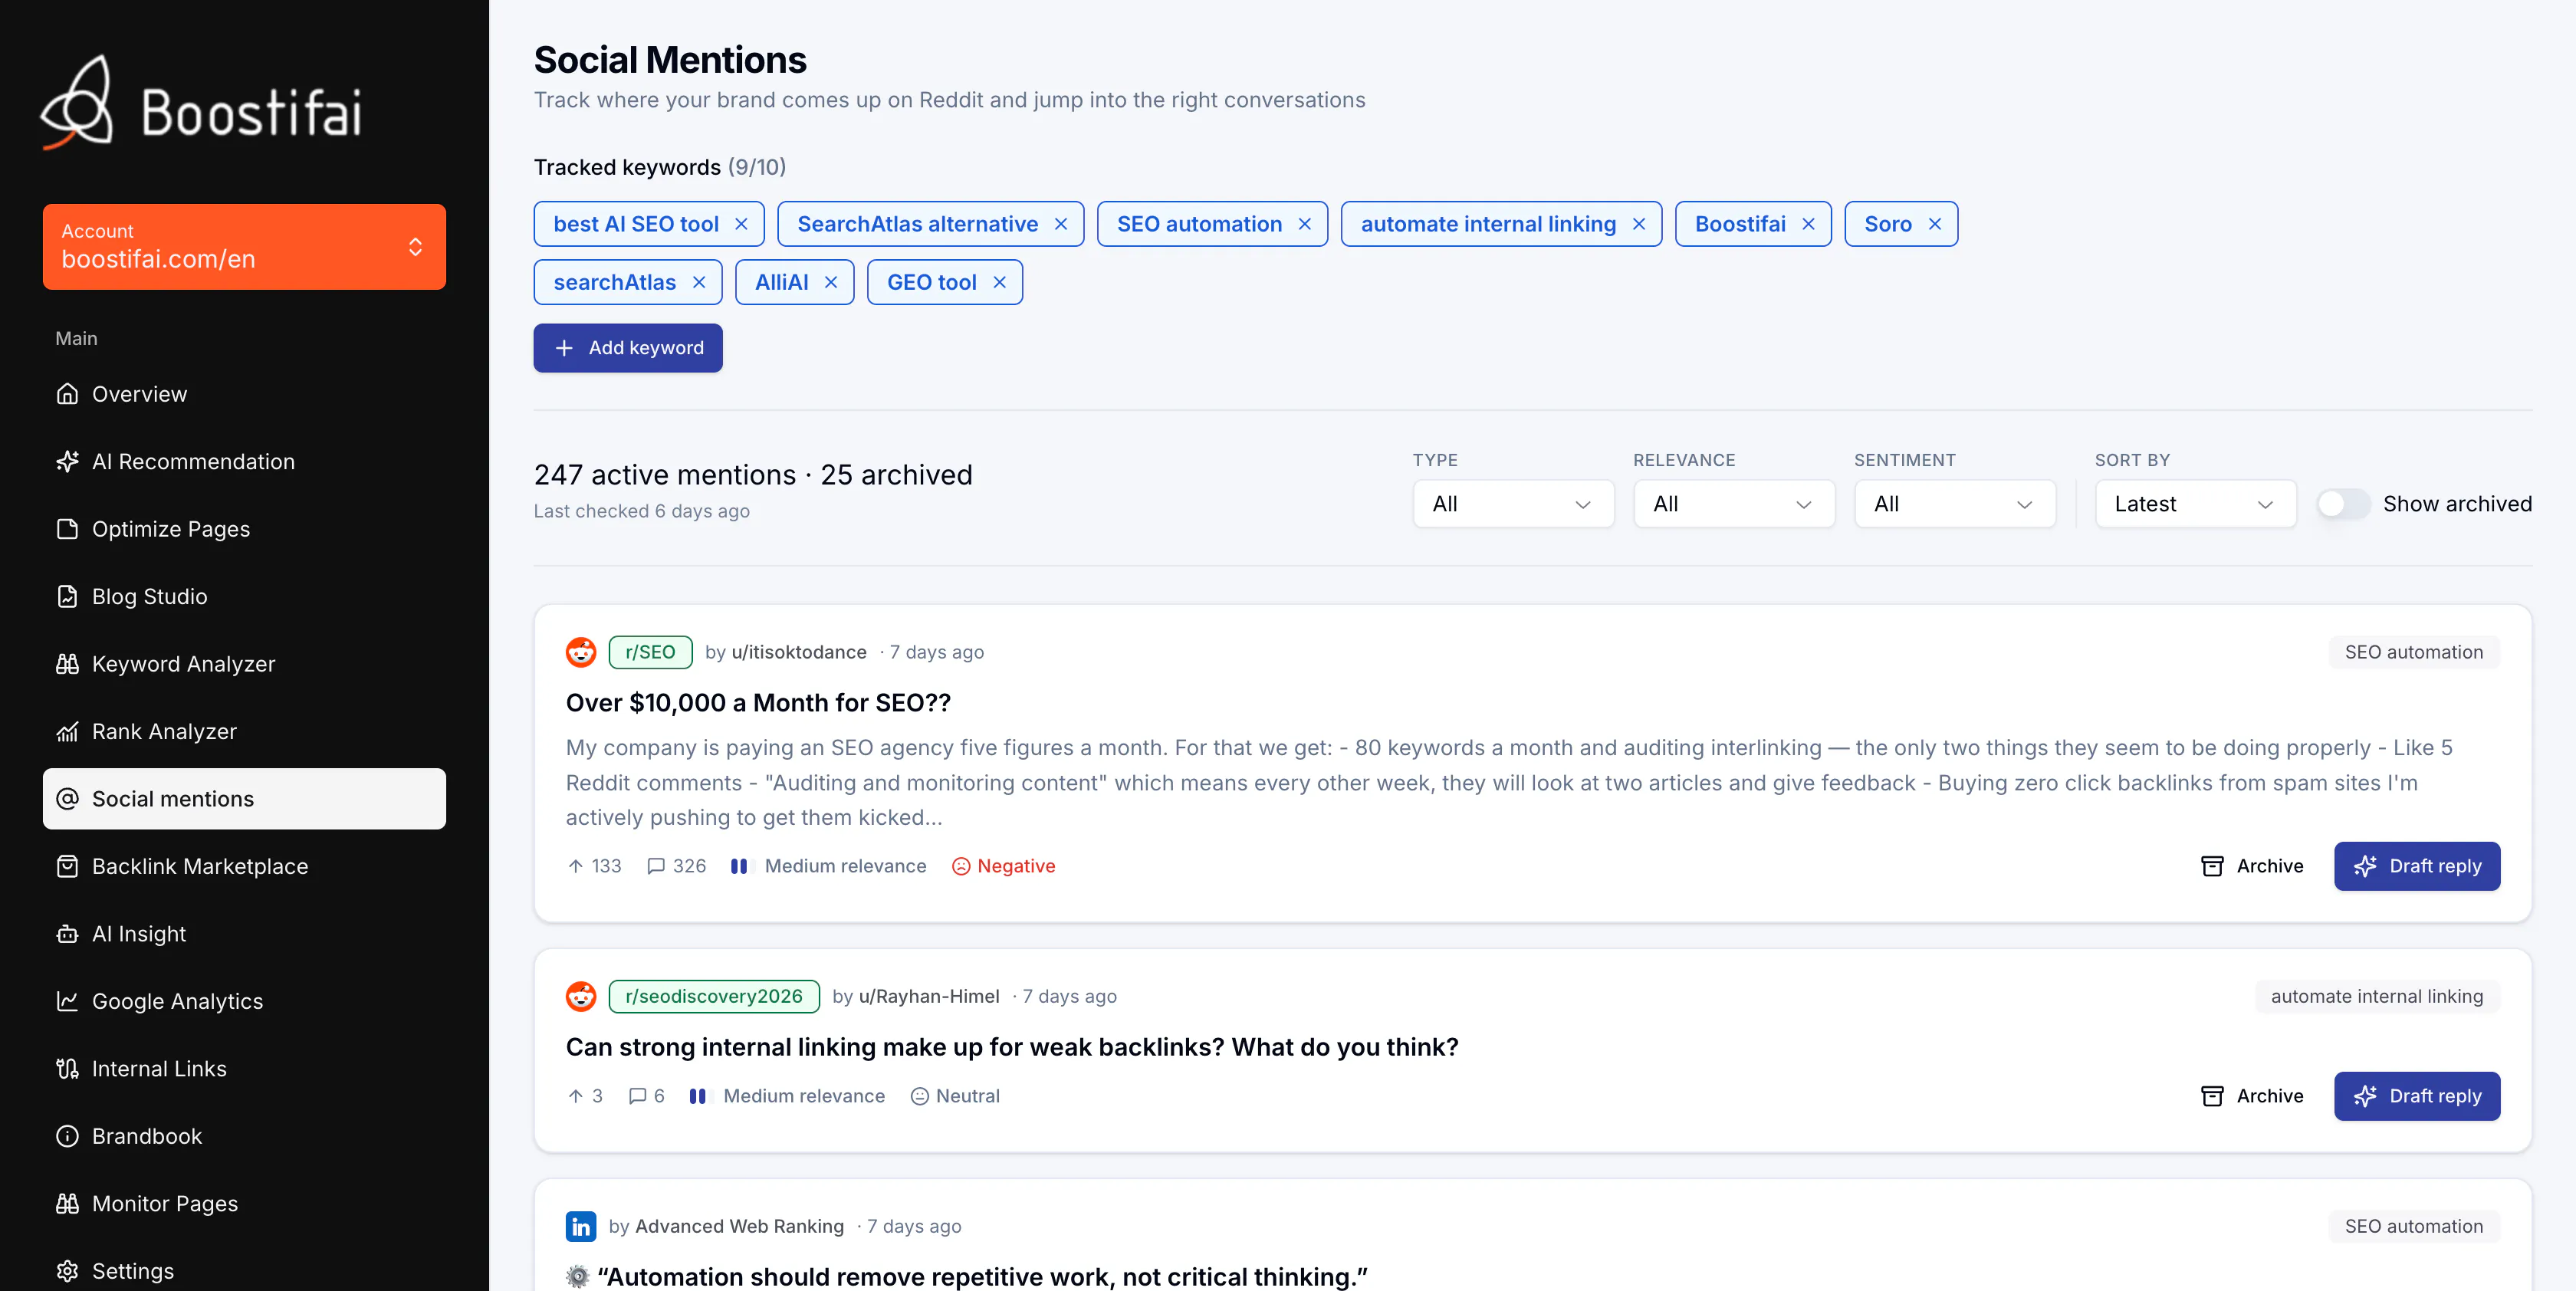Image resolution: width=2576 pixels, height=1291 pixels.
Task: Open Optimize Pages section
Action: [x=244, y=529]
